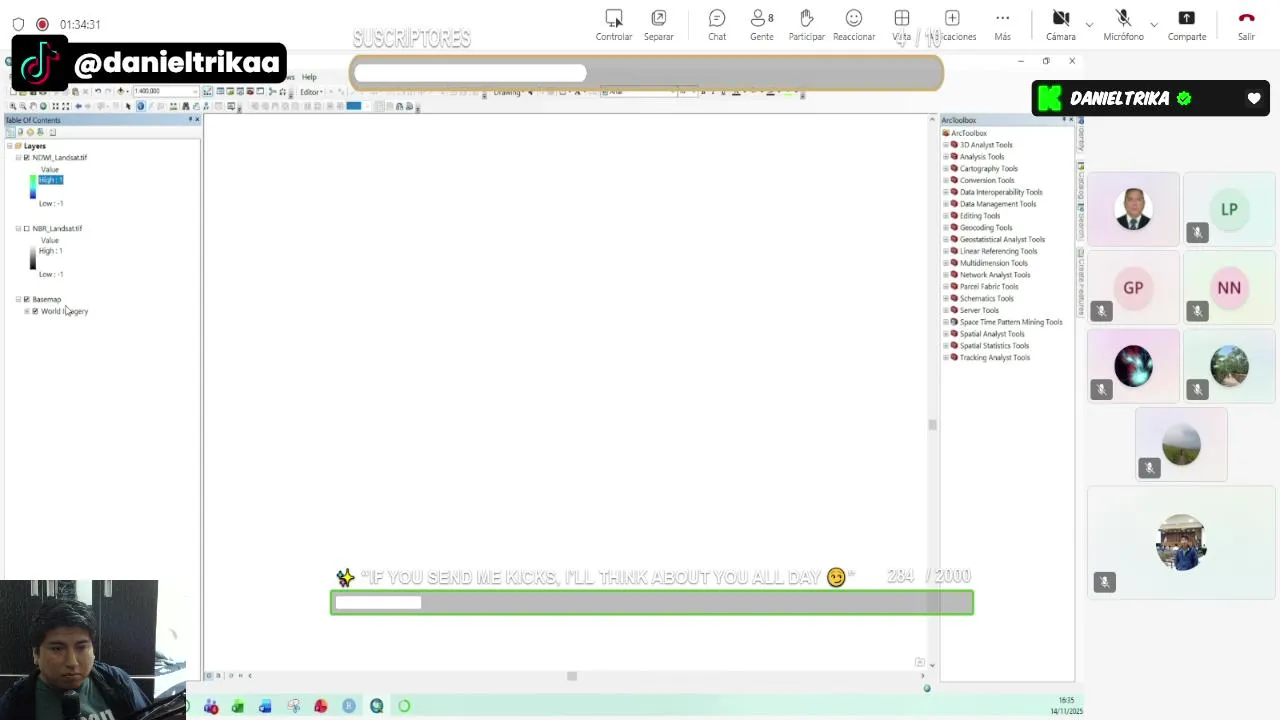Select Data Management Tools toolbox
1280x720 pixels.
pyautogui.click(x=998, y=204)
